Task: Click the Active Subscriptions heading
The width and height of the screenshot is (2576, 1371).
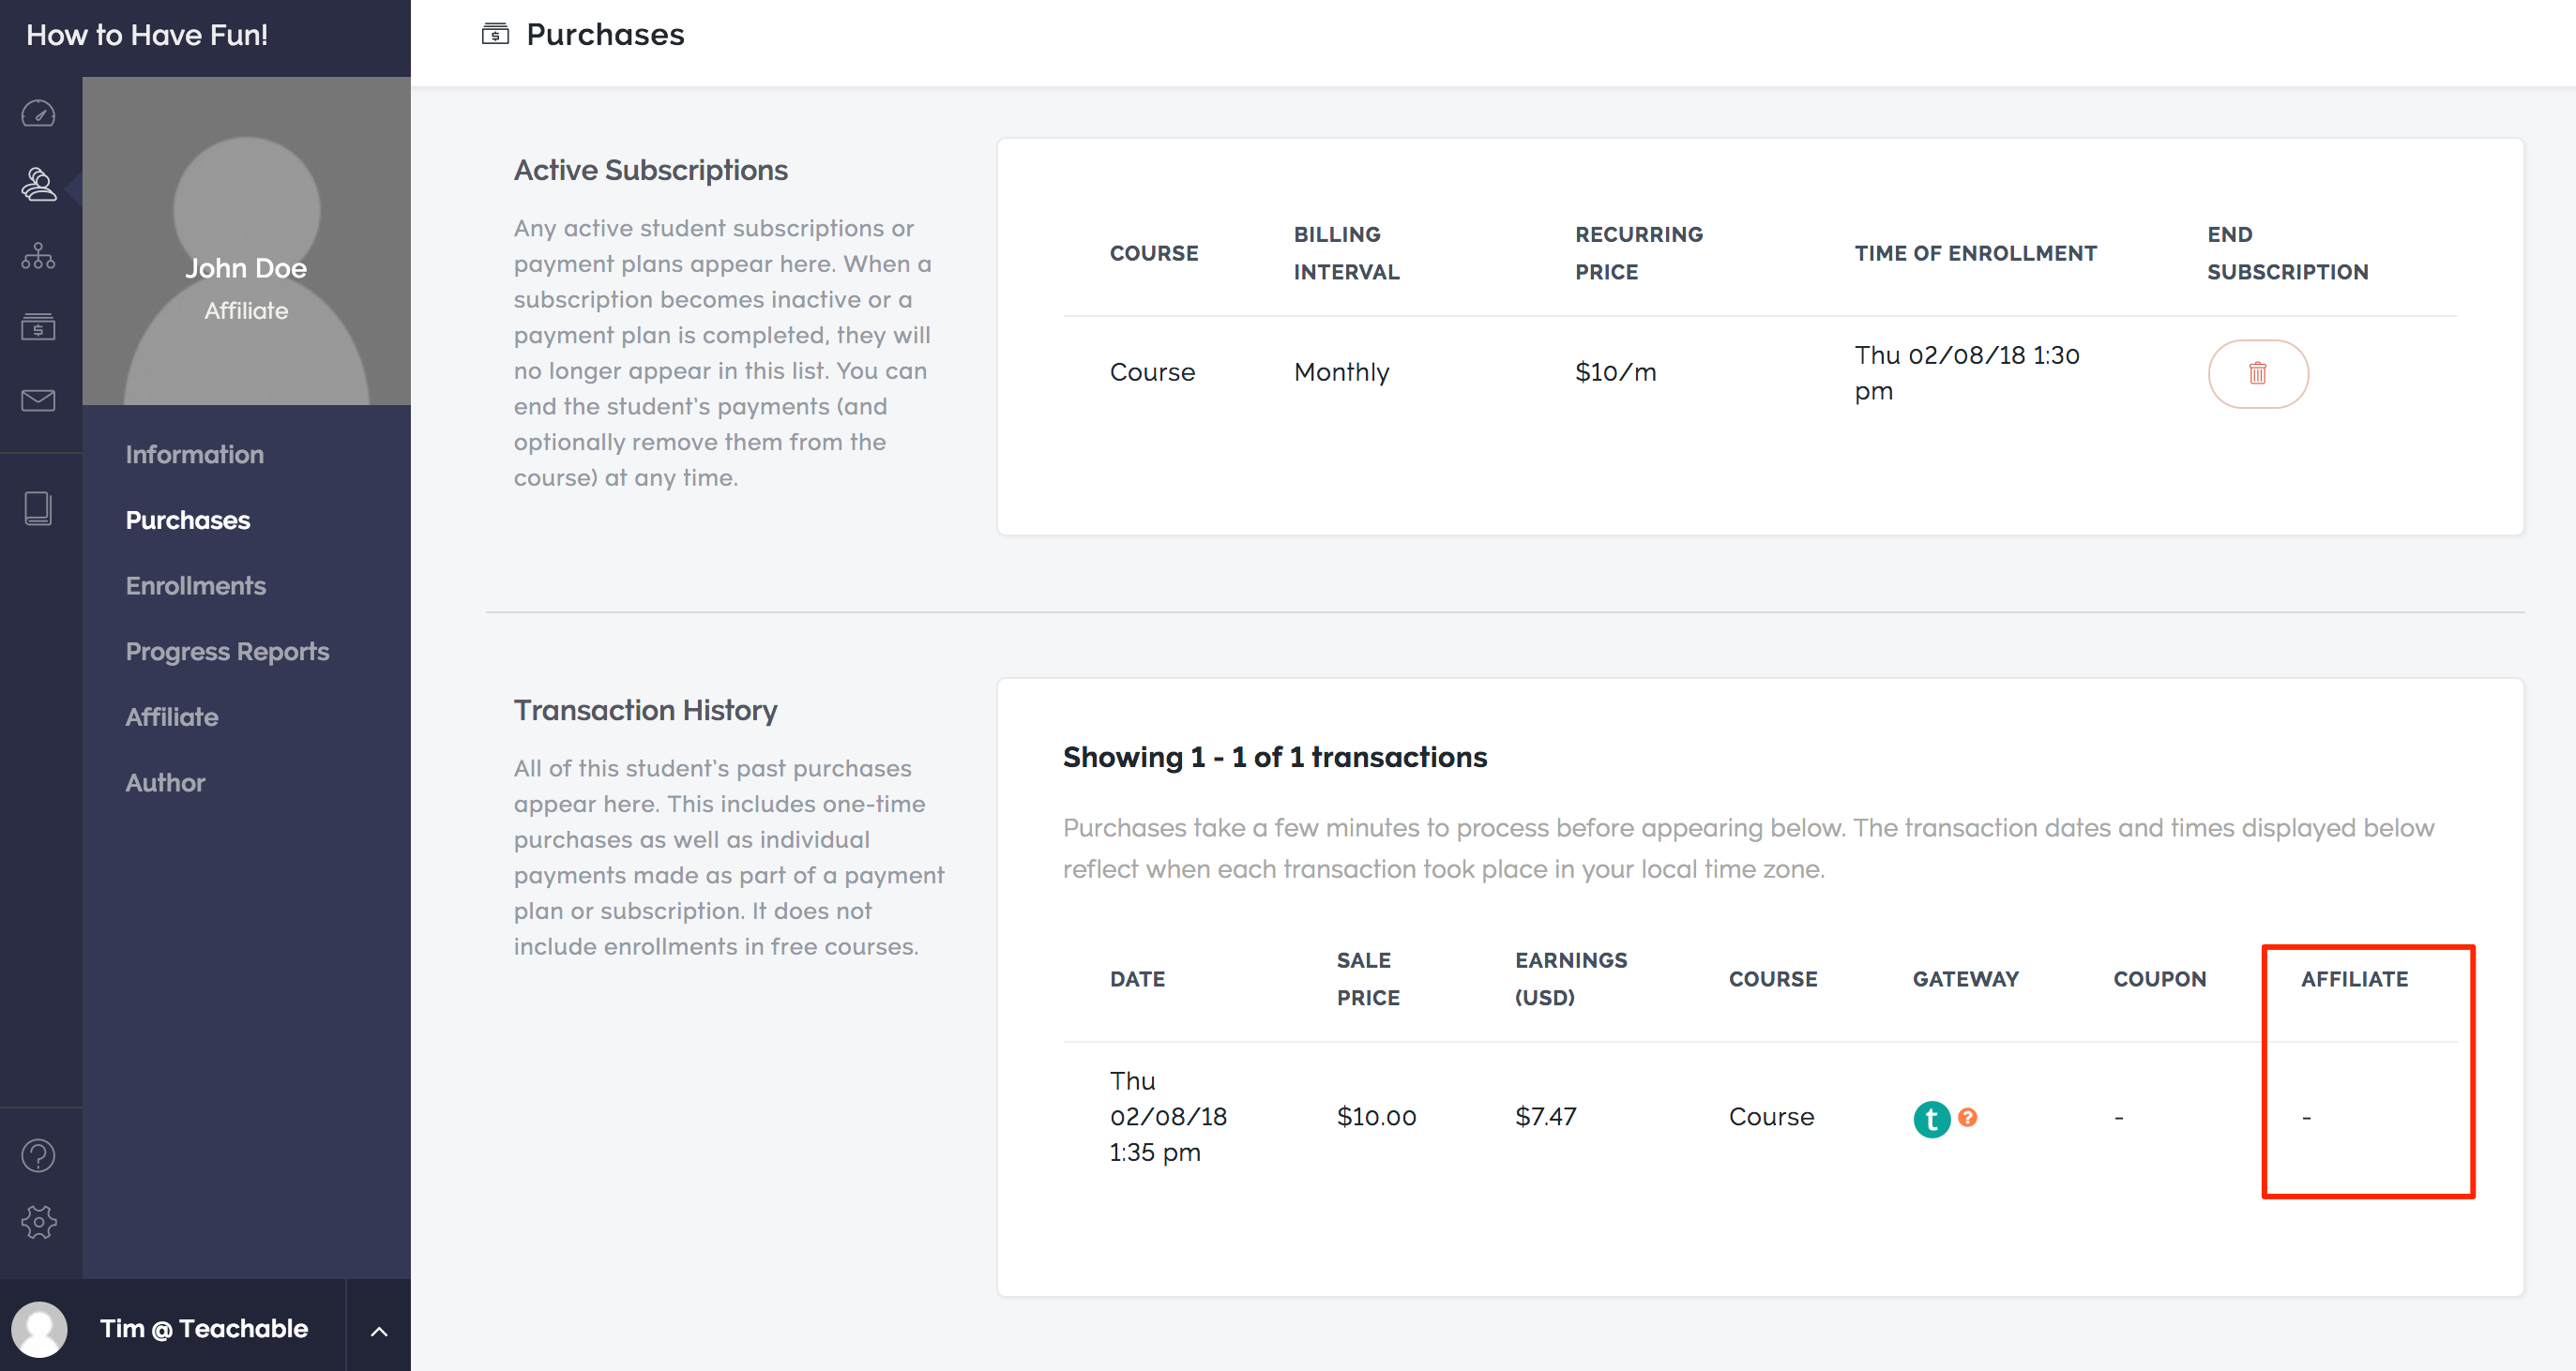Action: (x=650, y=170)
